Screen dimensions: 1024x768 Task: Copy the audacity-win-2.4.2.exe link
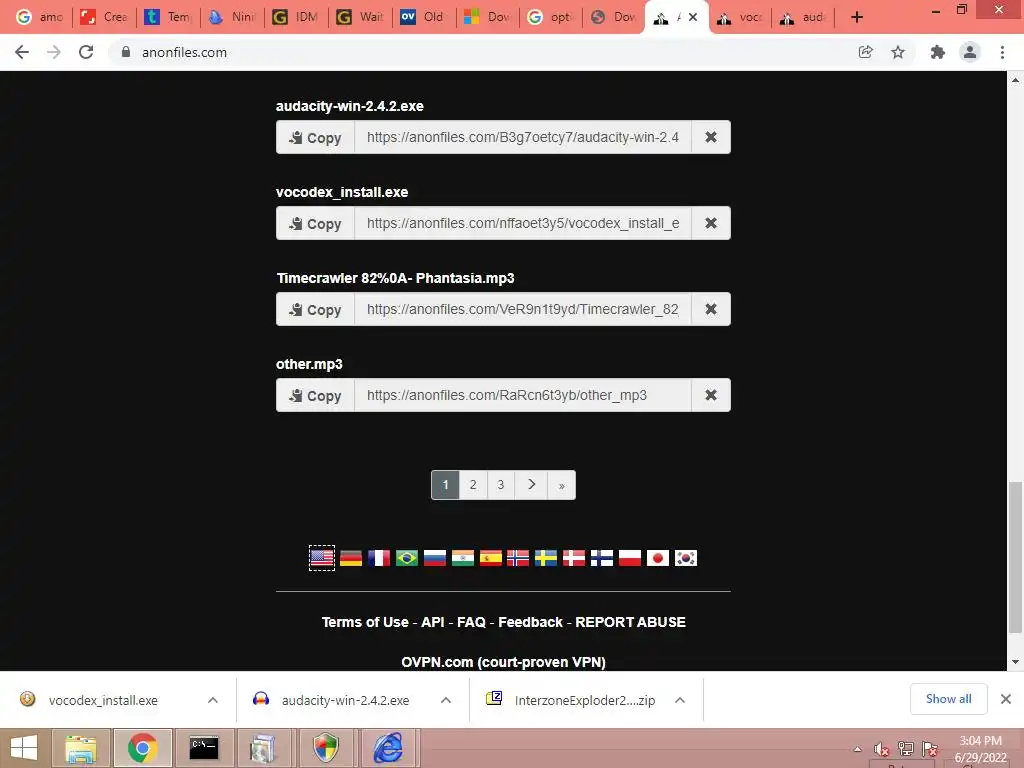[315, 137]
